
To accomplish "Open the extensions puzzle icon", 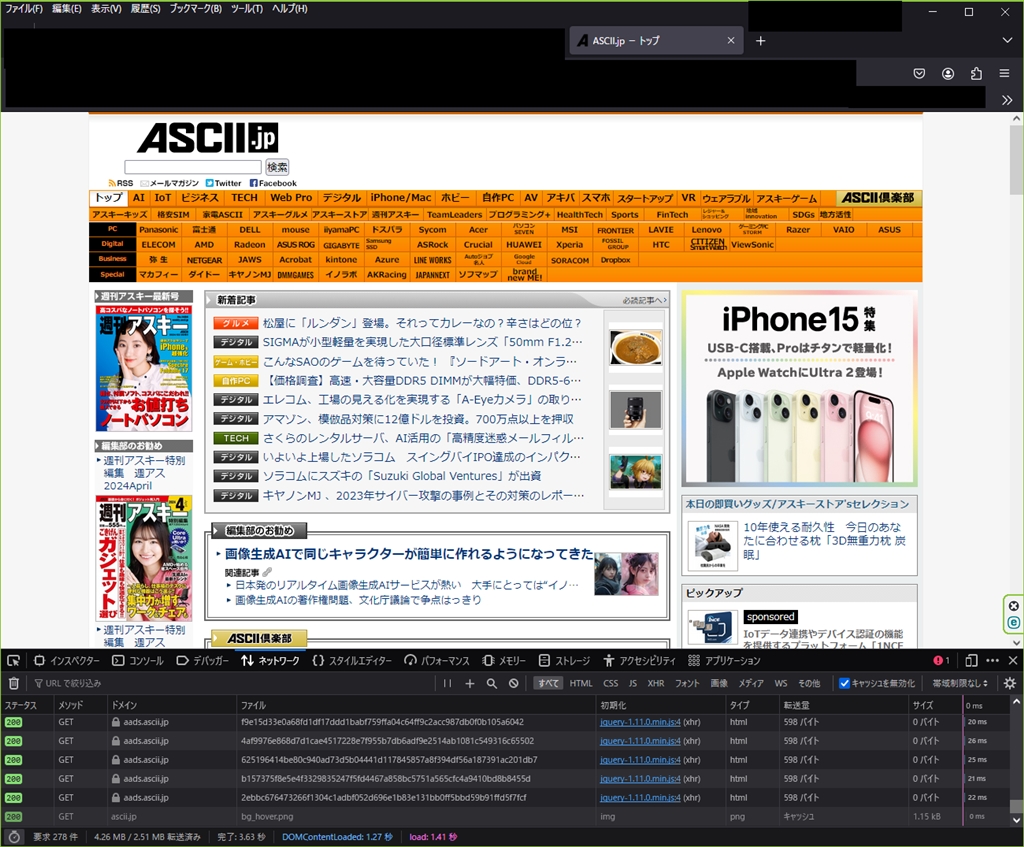I will click(976, 73).
